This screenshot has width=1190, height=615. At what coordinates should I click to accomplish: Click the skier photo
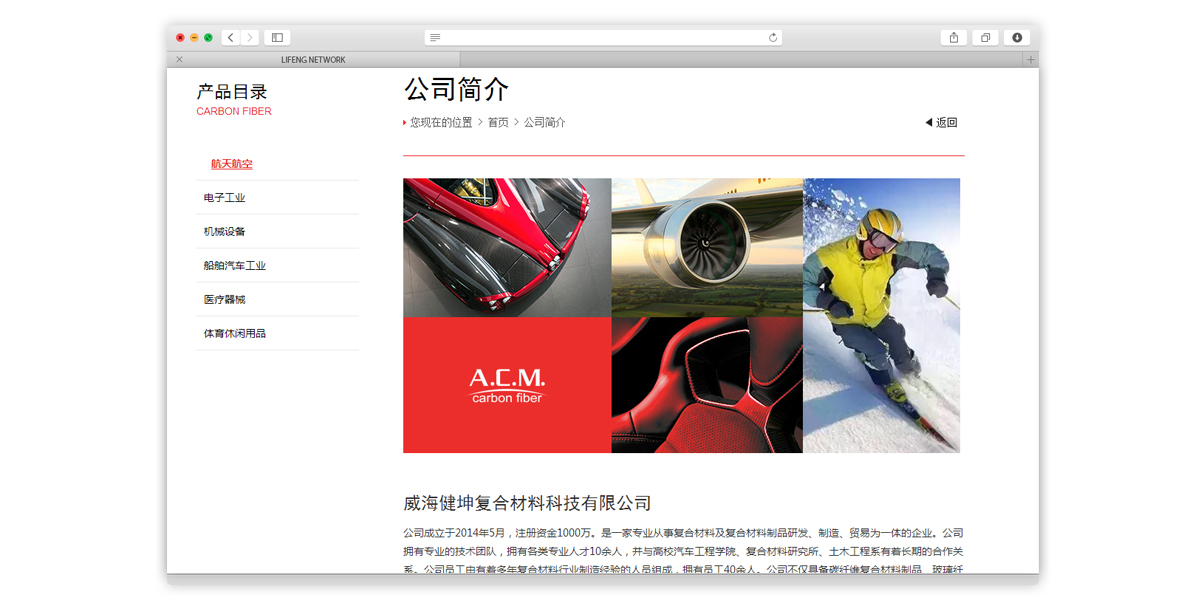pyautogui.click(x=881, y=315)
